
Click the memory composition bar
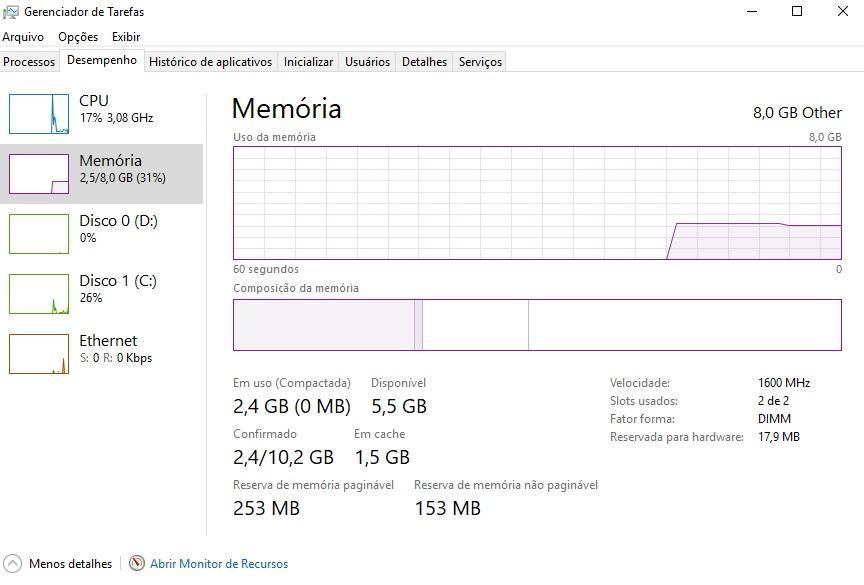pyautogui.click(x=537, y=325)
